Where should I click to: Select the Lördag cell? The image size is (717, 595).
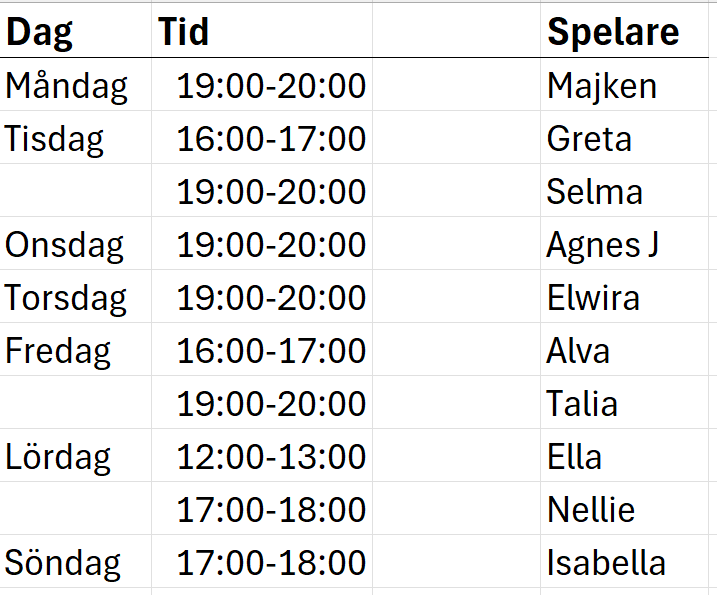(x=58, y=457)
